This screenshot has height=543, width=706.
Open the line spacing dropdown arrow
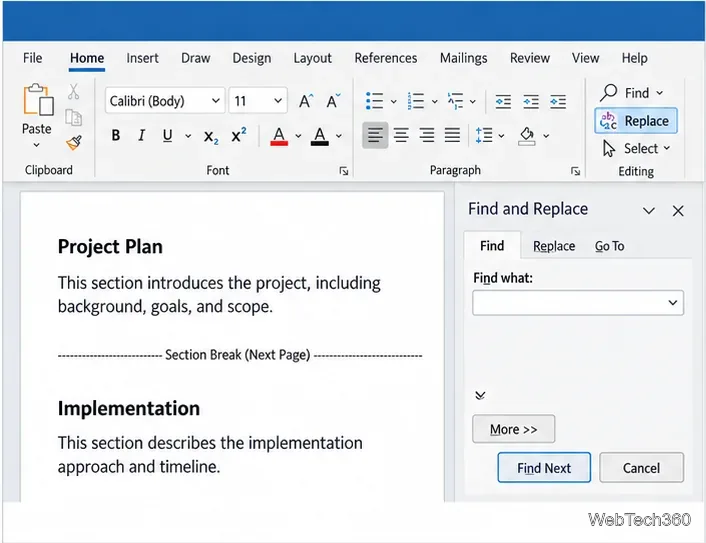point(501,136)
